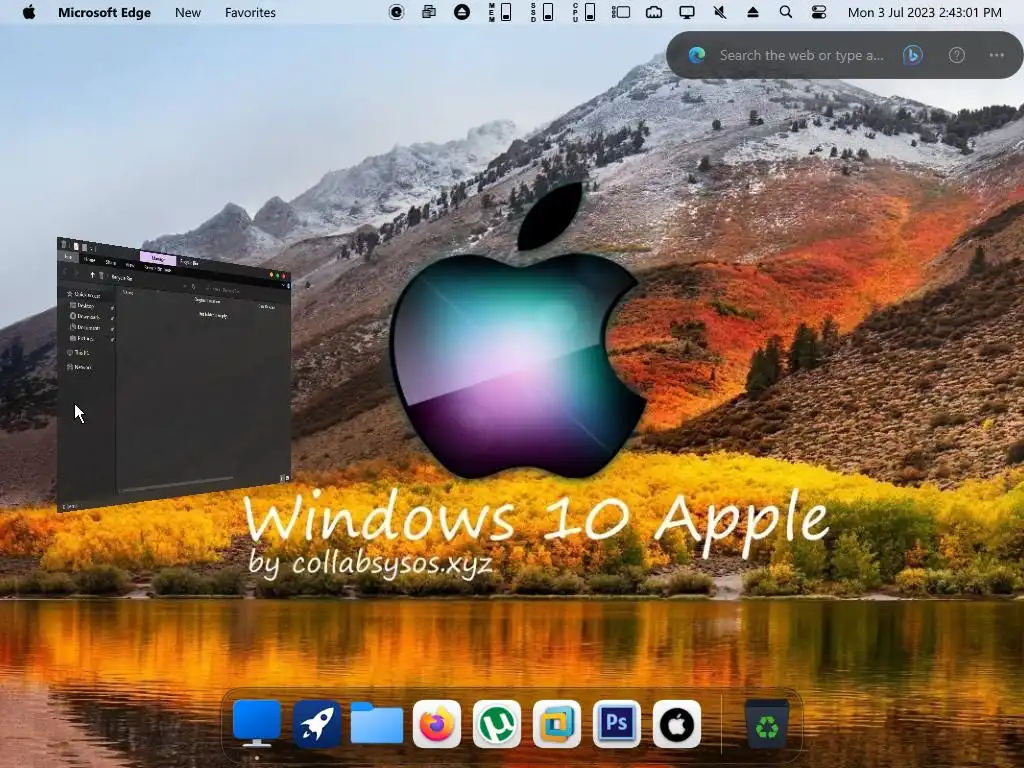
Task: Click the up arrow in the explorer window
Action: (92, 275)
